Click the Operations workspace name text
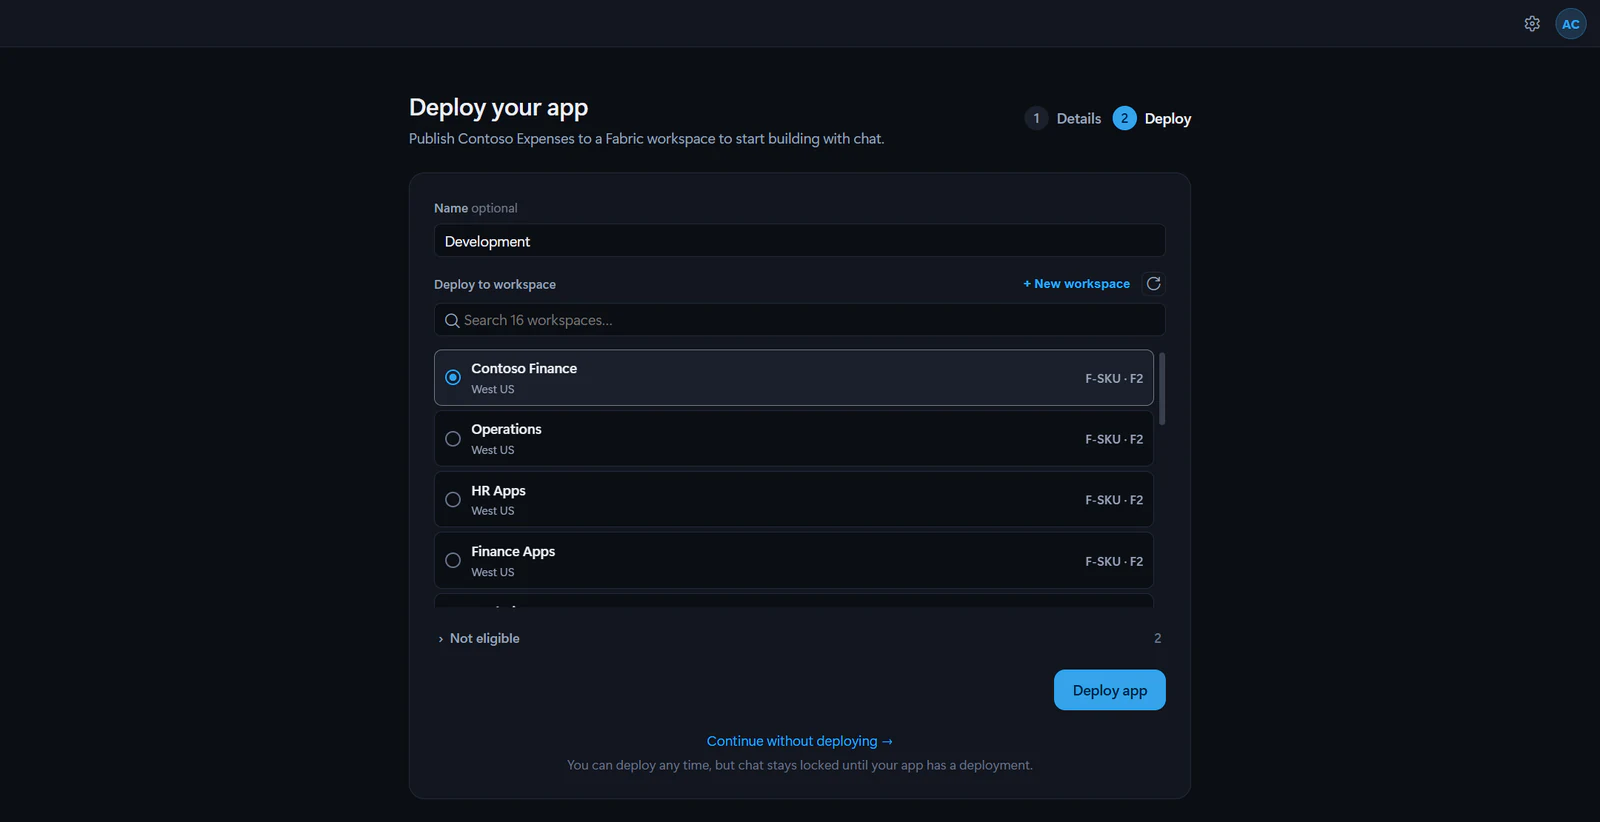Screen dimensions: 1600x822 click(506, 430)
